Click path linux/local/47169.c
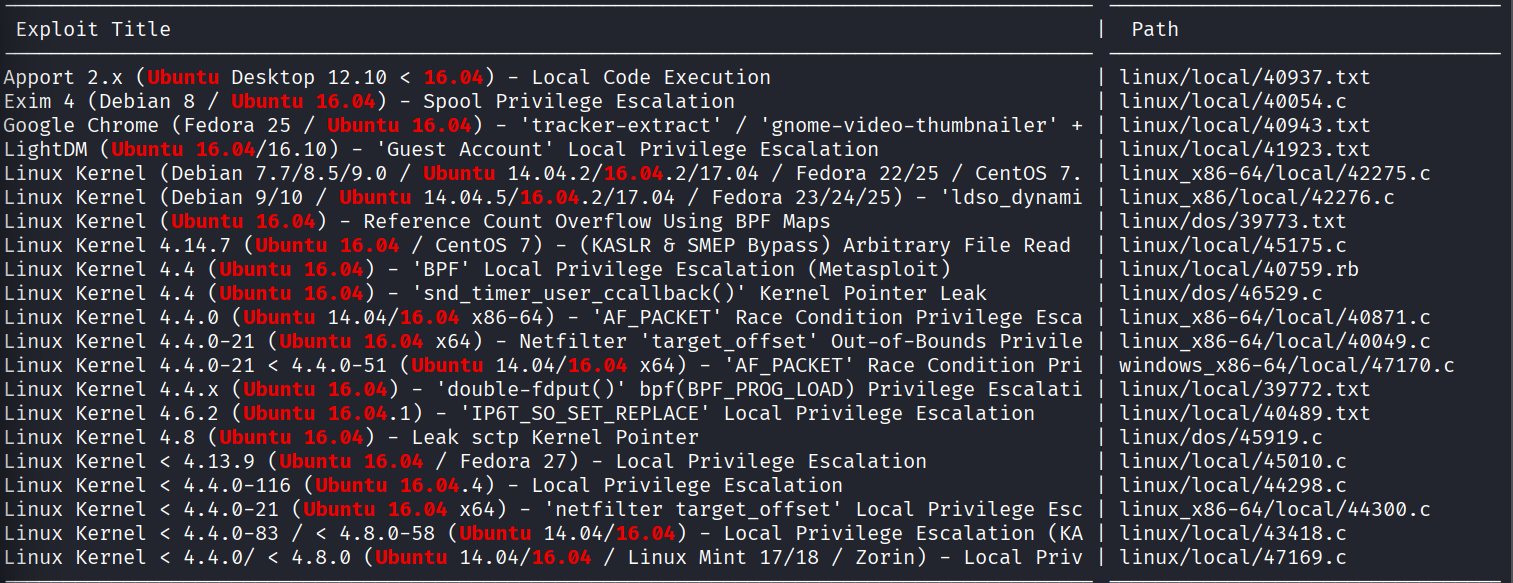This screenshot has height=583, width=1513. pos(1233,557)
